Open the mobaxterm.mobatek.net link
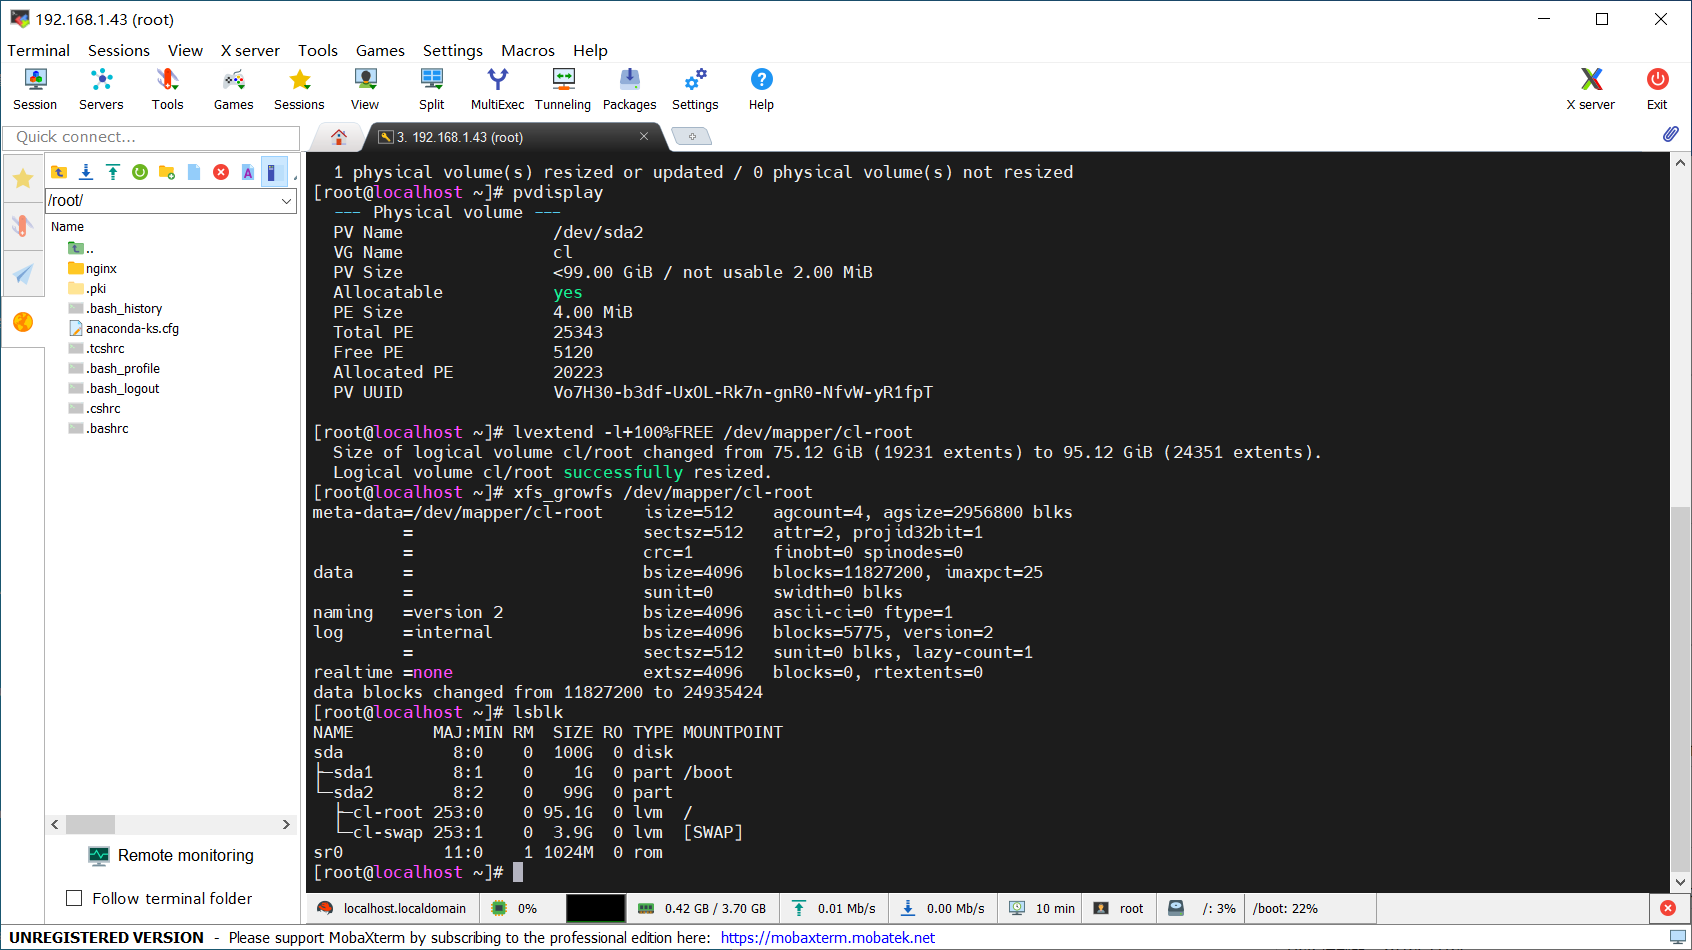 (x=827, y=937)
